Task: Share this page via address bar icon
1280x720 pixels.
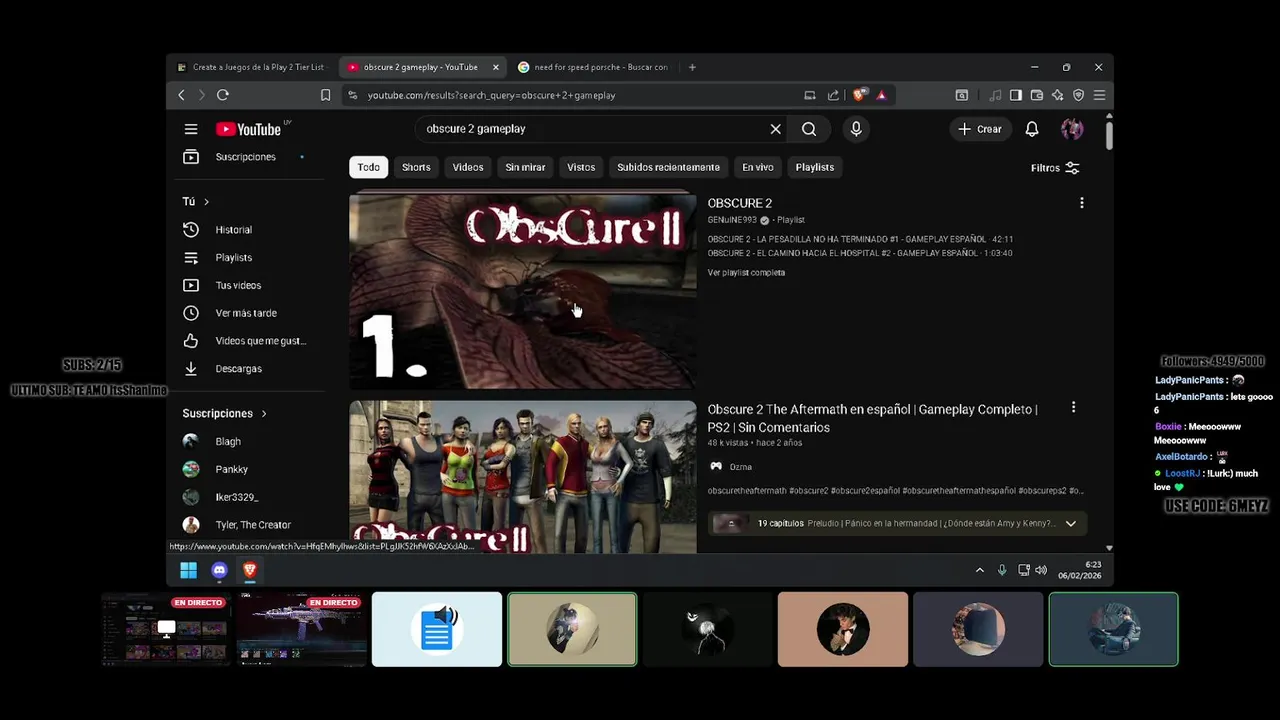Action: click(x=833, y=95)
